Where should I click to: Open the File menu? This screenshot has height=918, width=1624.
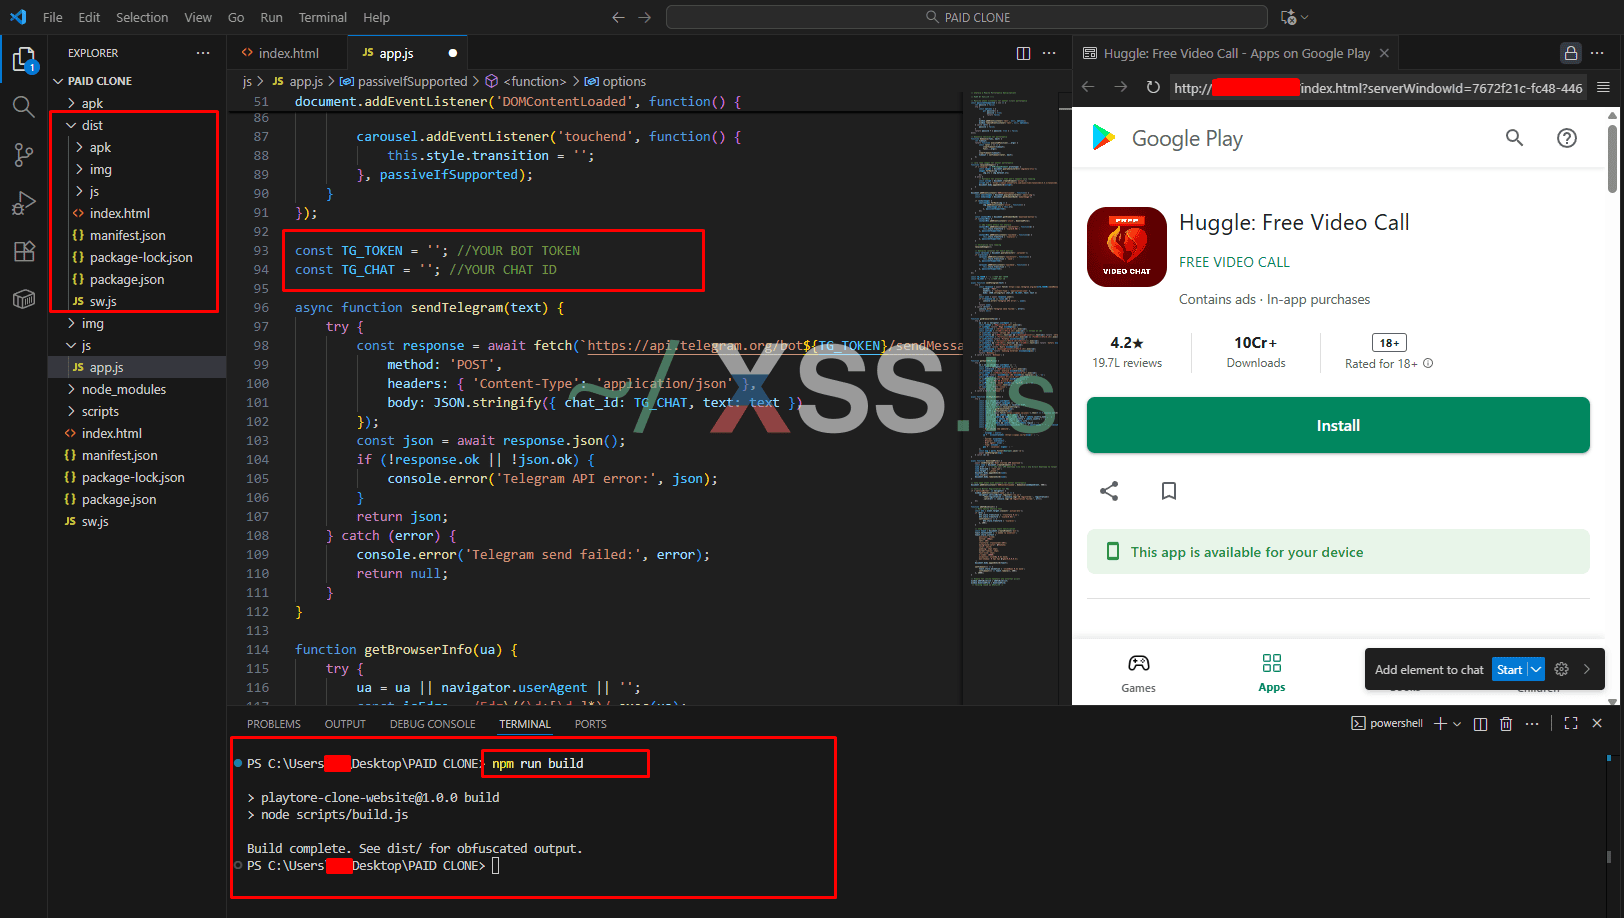click(x=53, y=17)
